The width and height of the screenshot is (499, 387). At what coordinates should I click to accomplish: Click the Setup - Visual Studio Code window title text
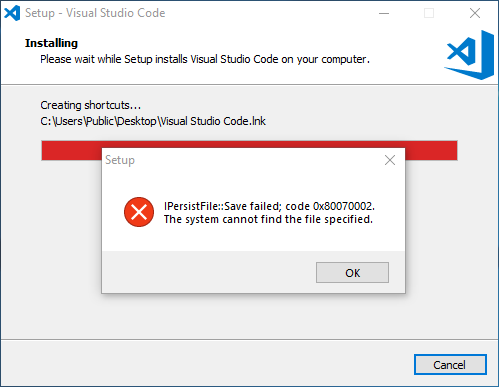pos(95,13)
